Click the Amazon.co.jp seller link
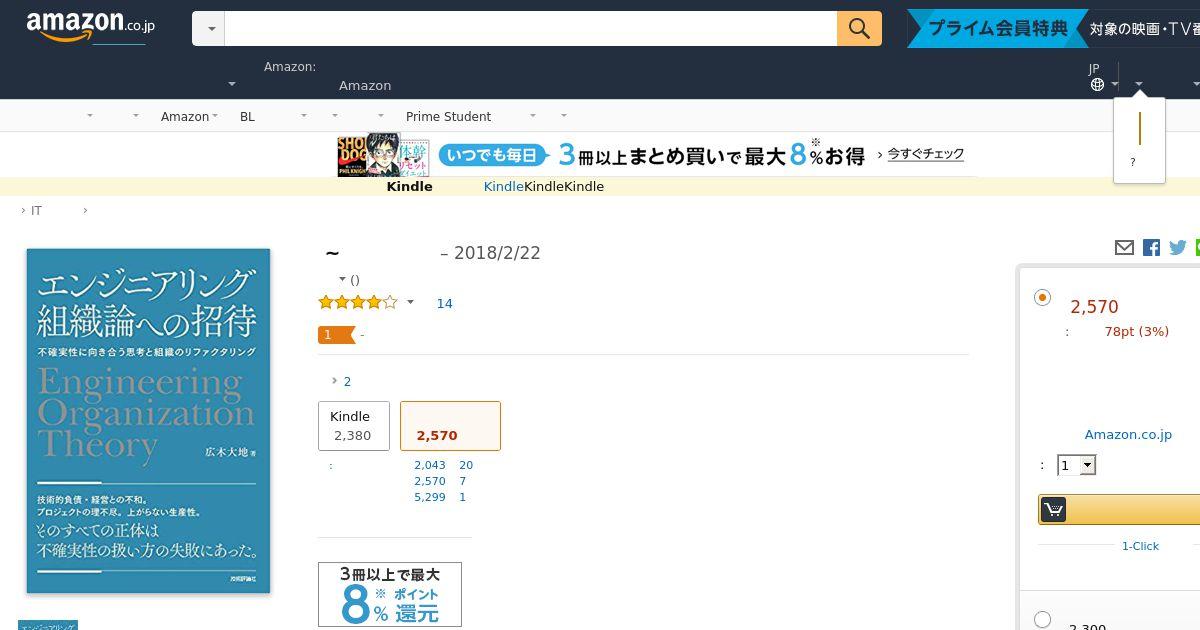Screen dimensions: 1200x630 [1128, 434]
